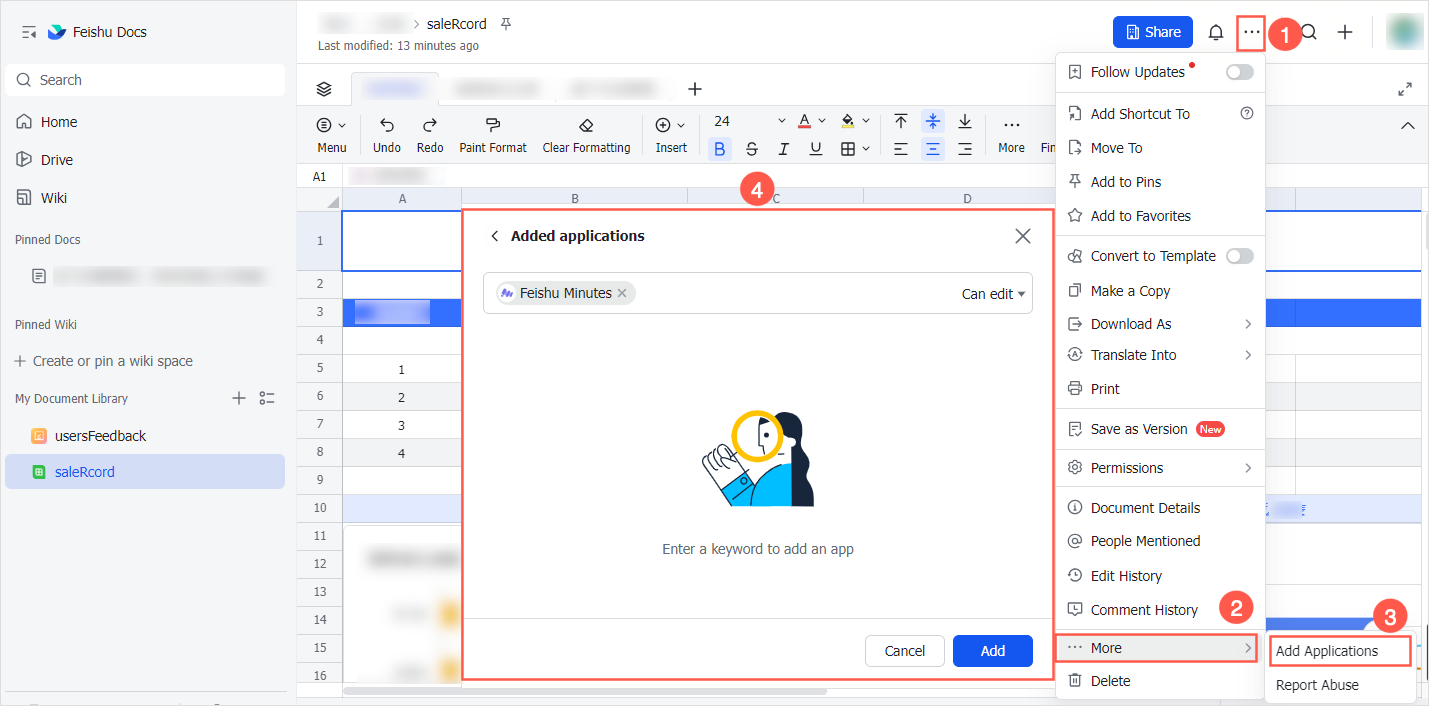Add new document in My Document Library

238,398
